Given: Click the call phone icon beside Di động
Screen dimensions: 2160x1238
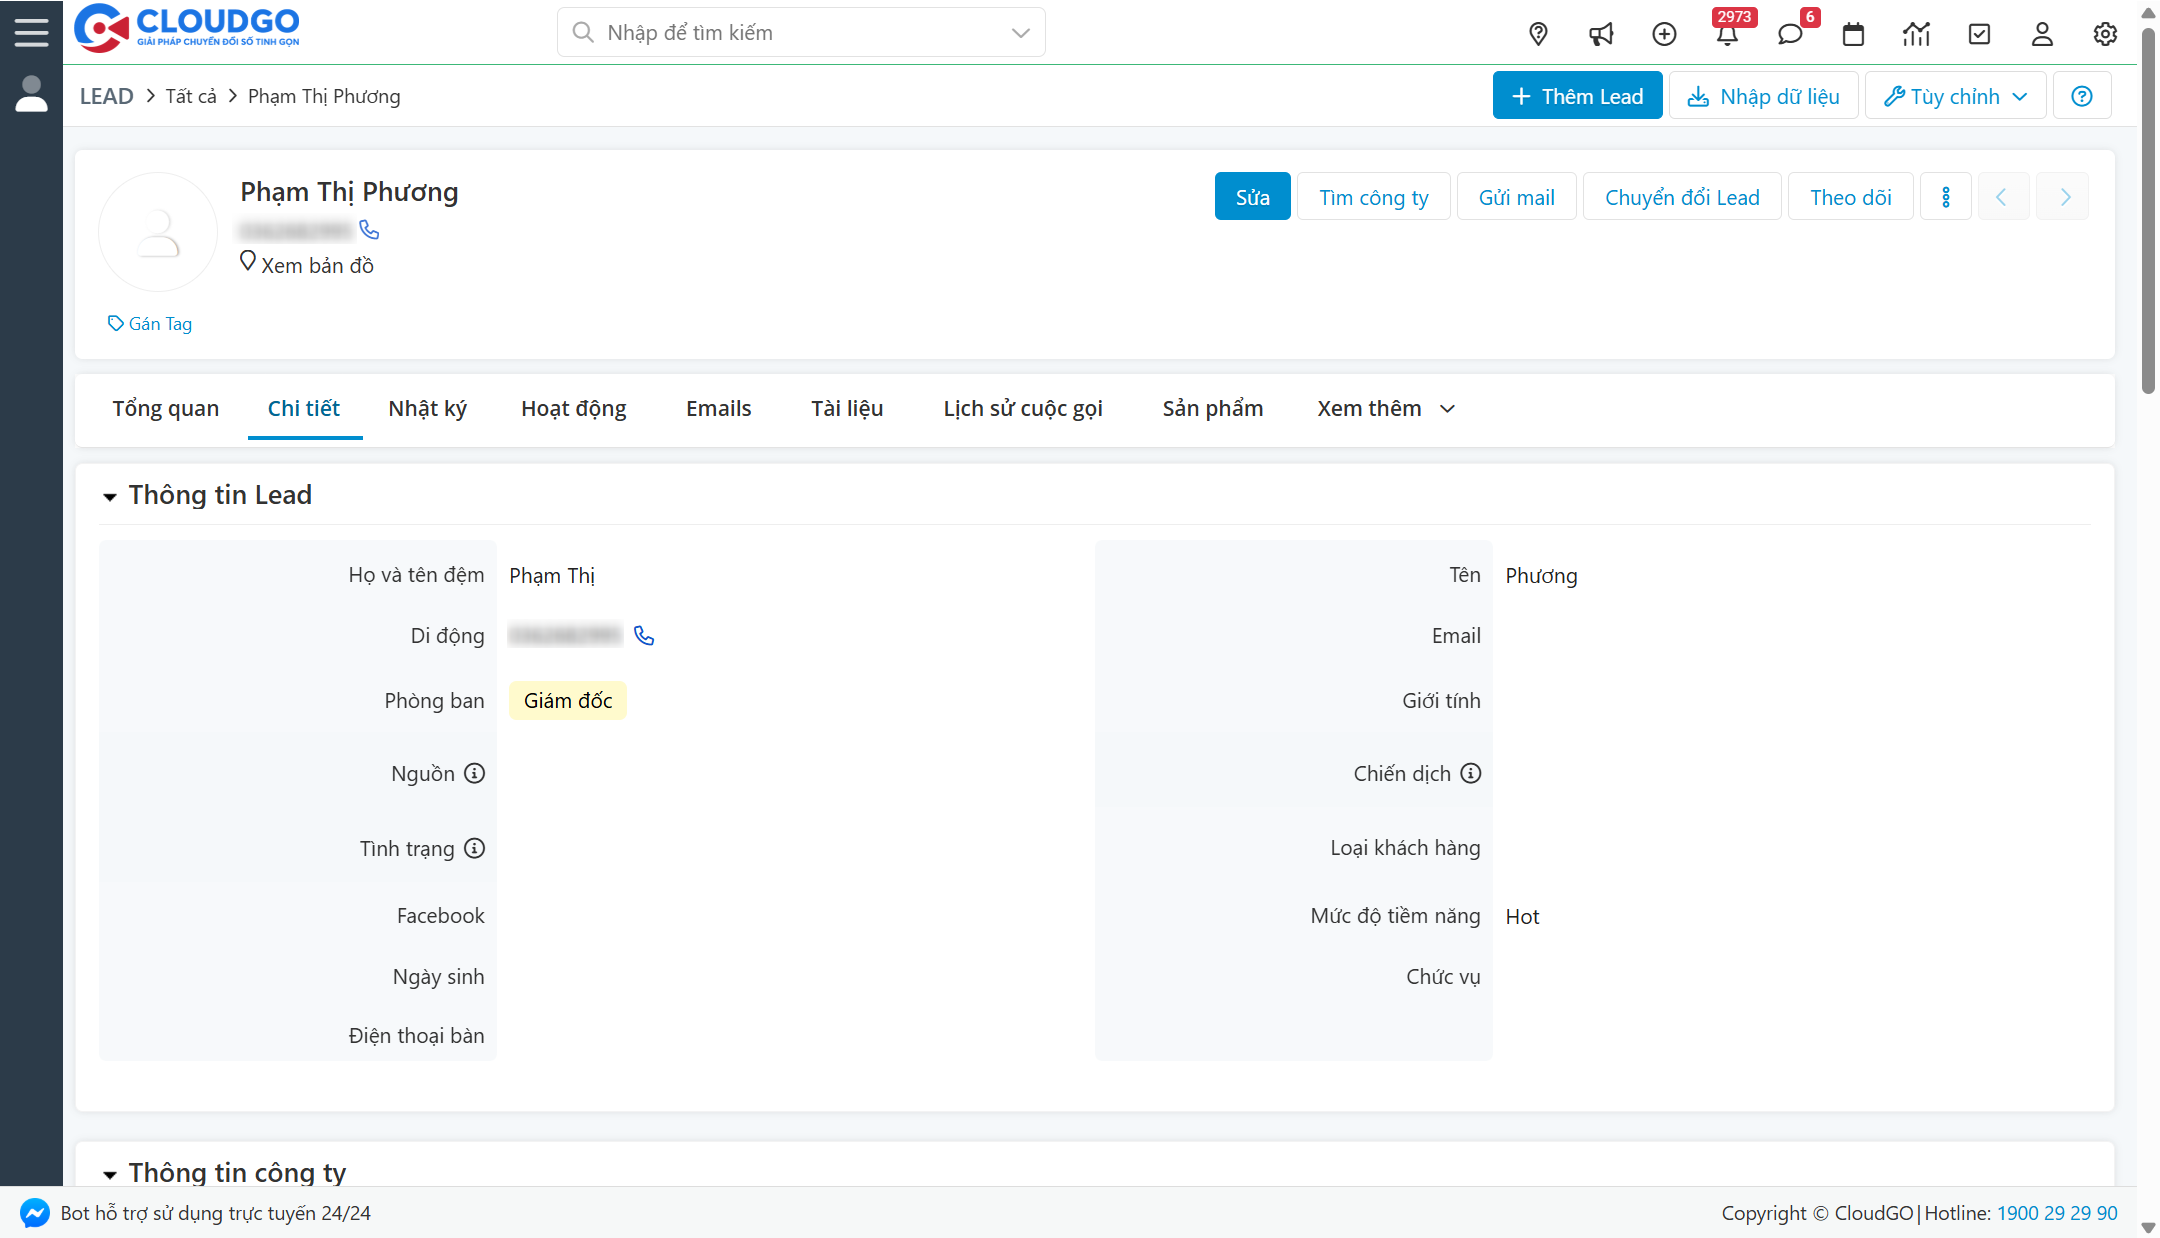Looking at the screenshot, I should click(644, 636).
